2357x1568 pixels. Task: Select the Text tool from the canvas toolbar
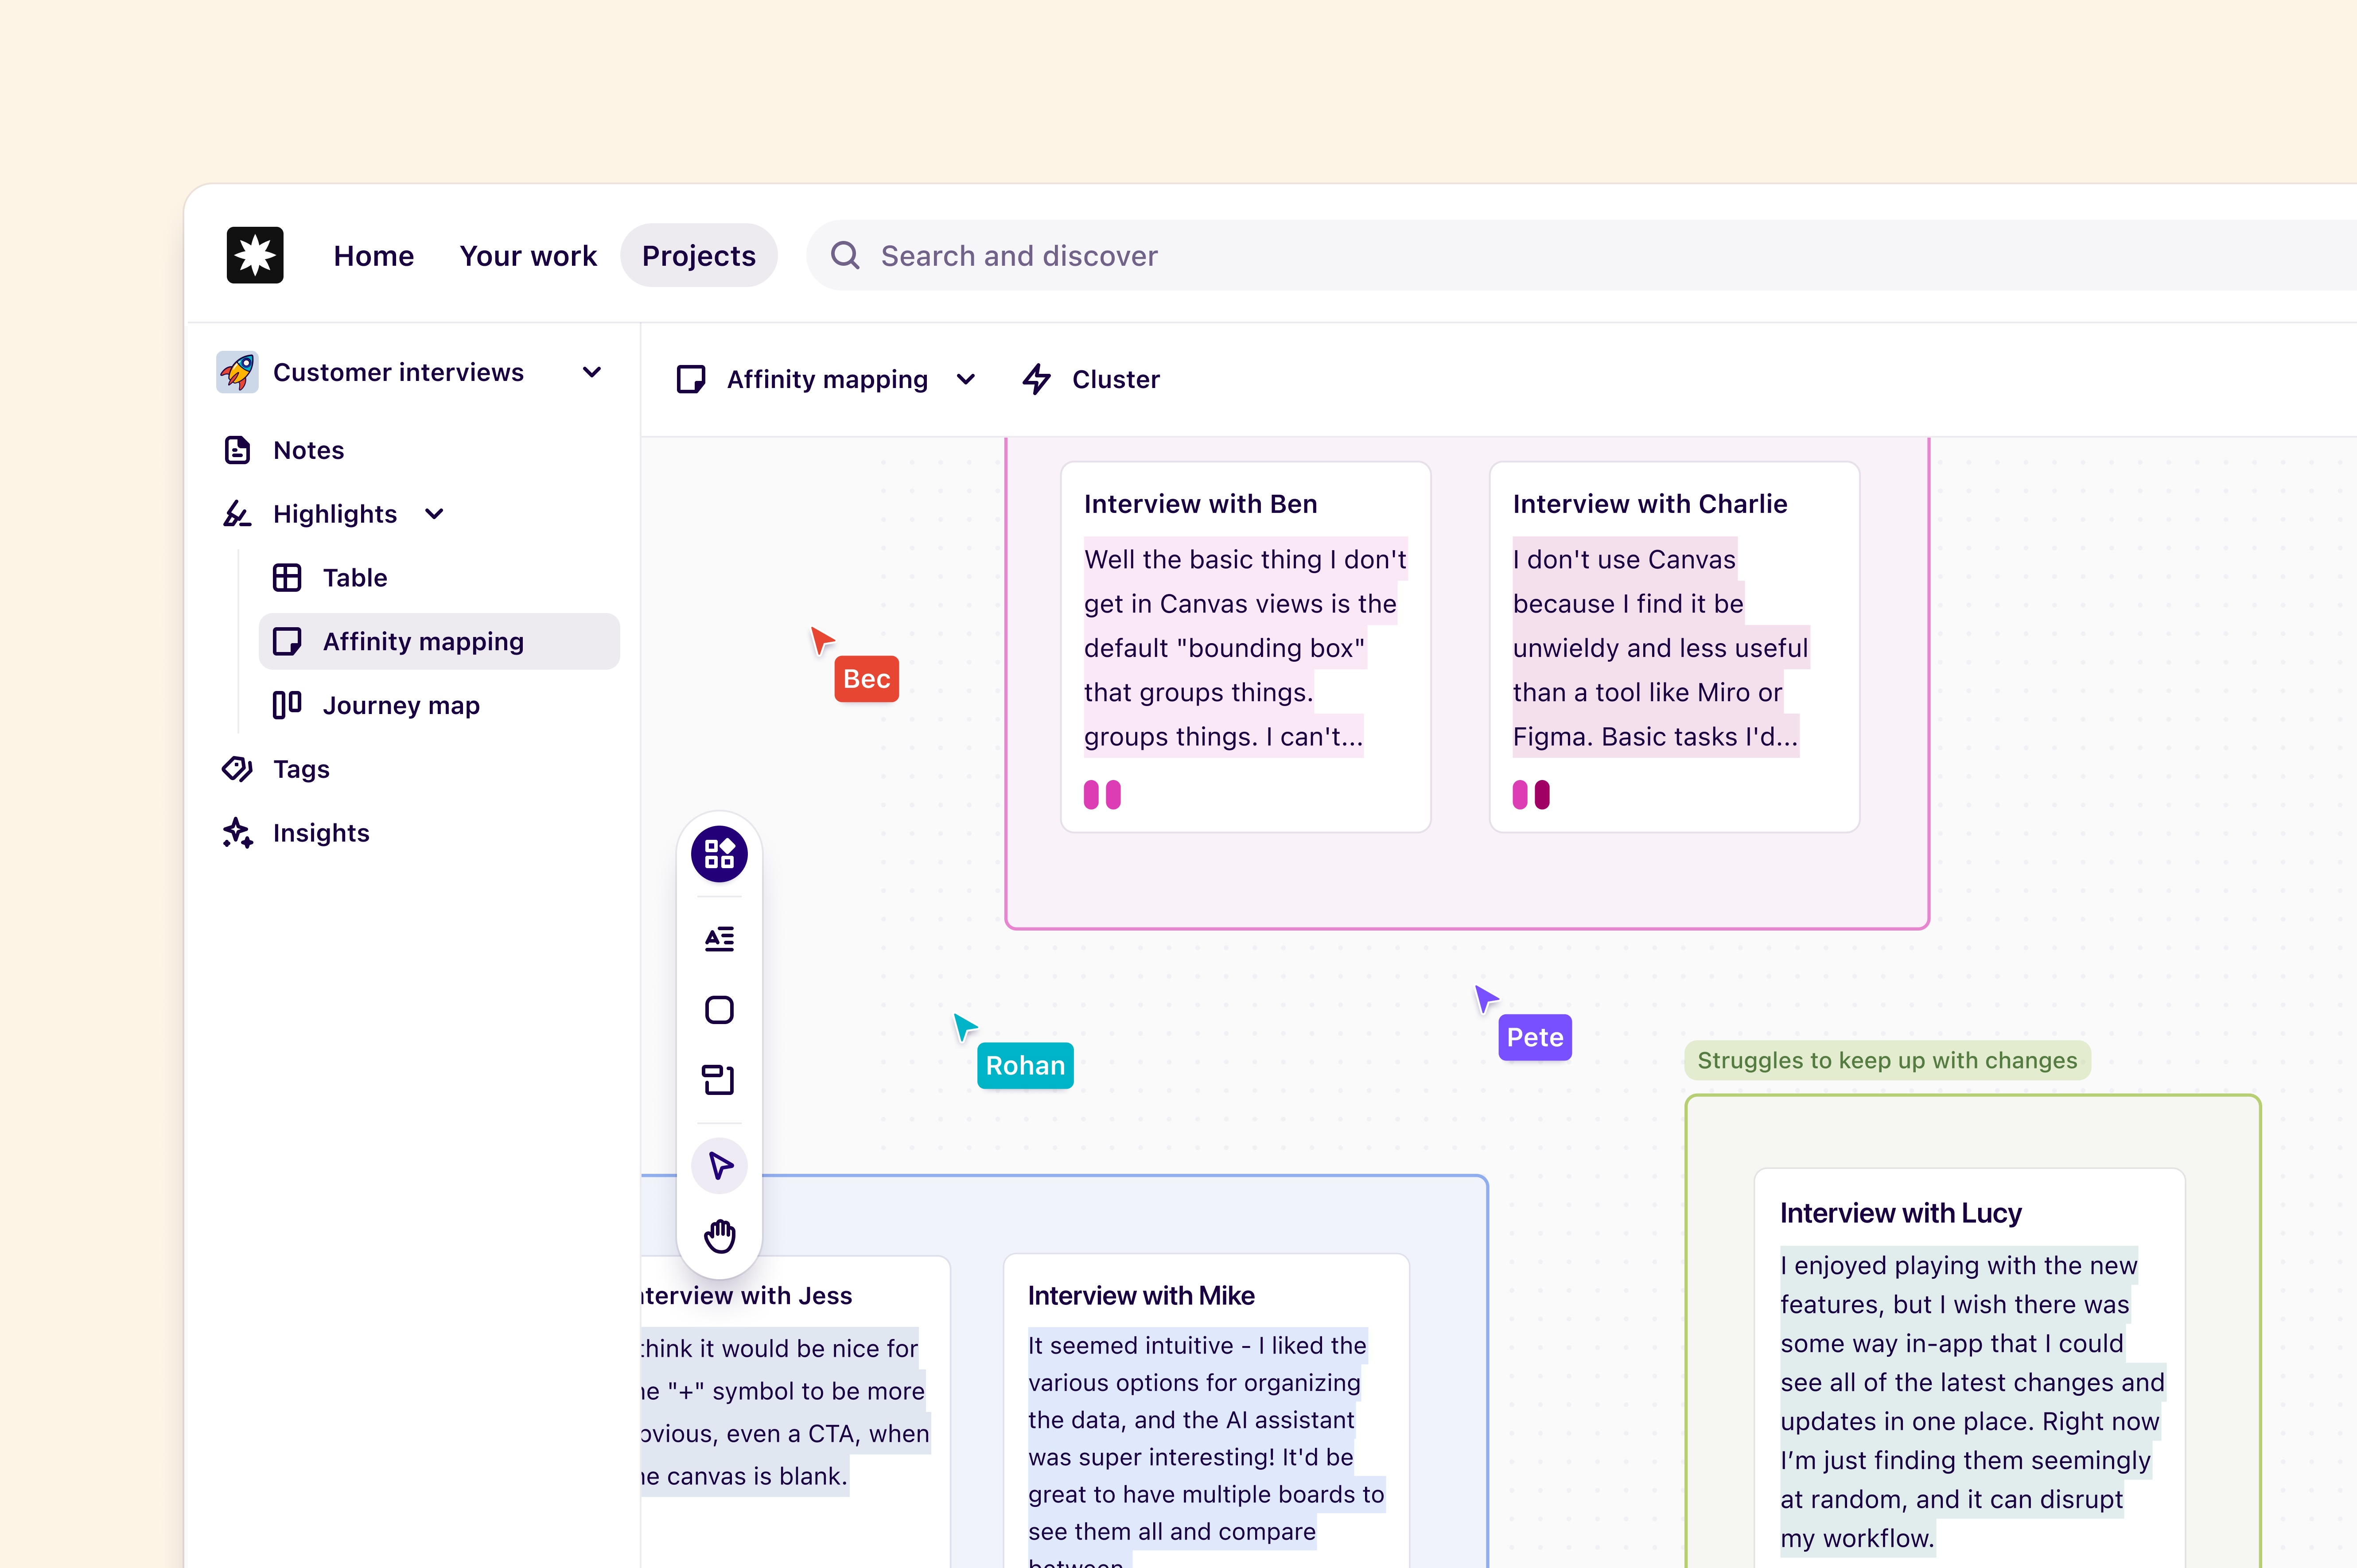point(719,938)
